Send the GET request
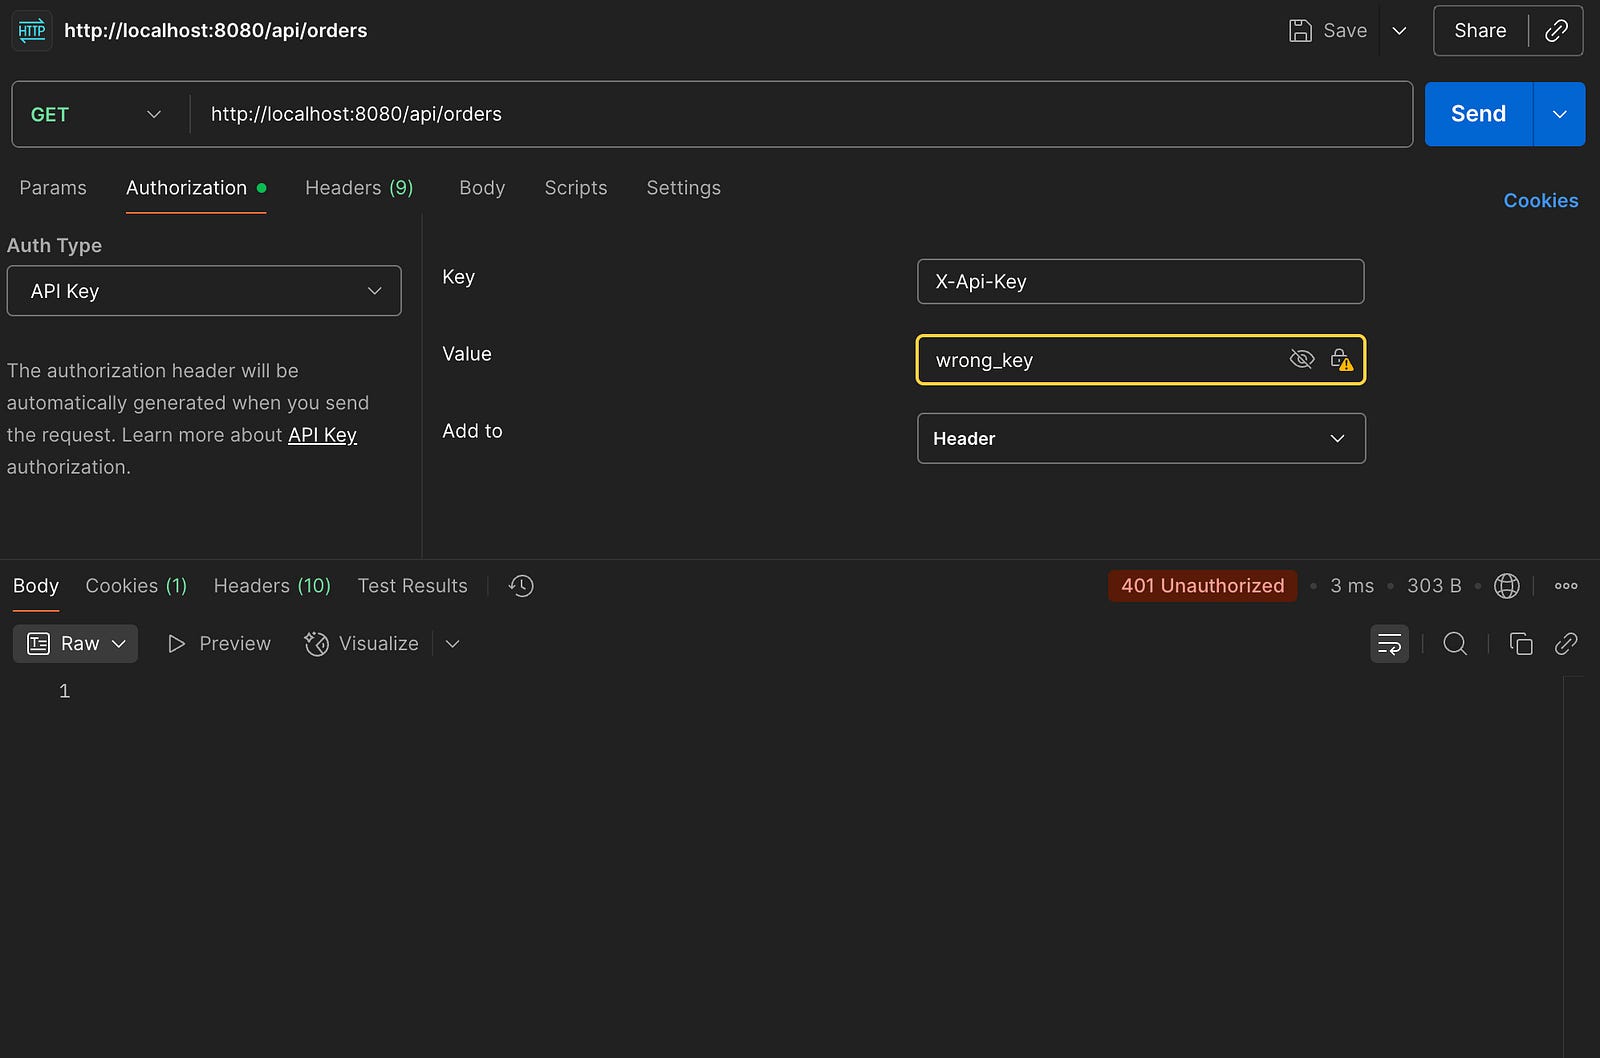1600x1058 pixels. click(1478, 114)
